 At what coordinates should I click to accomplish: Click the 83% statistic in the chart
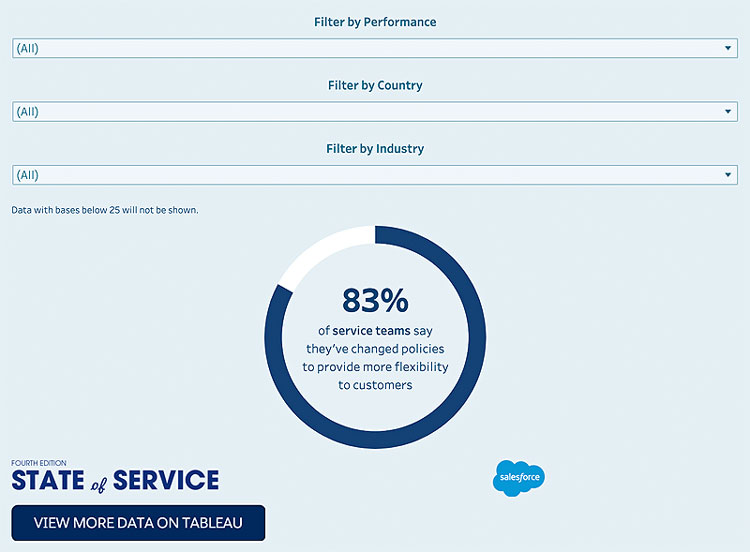pos(375,301)
